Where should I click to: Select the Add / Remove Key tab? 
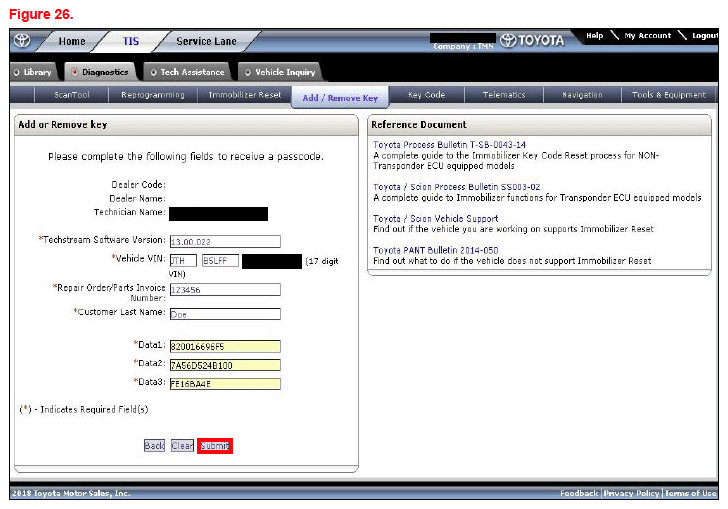click(x=340, y=98)
